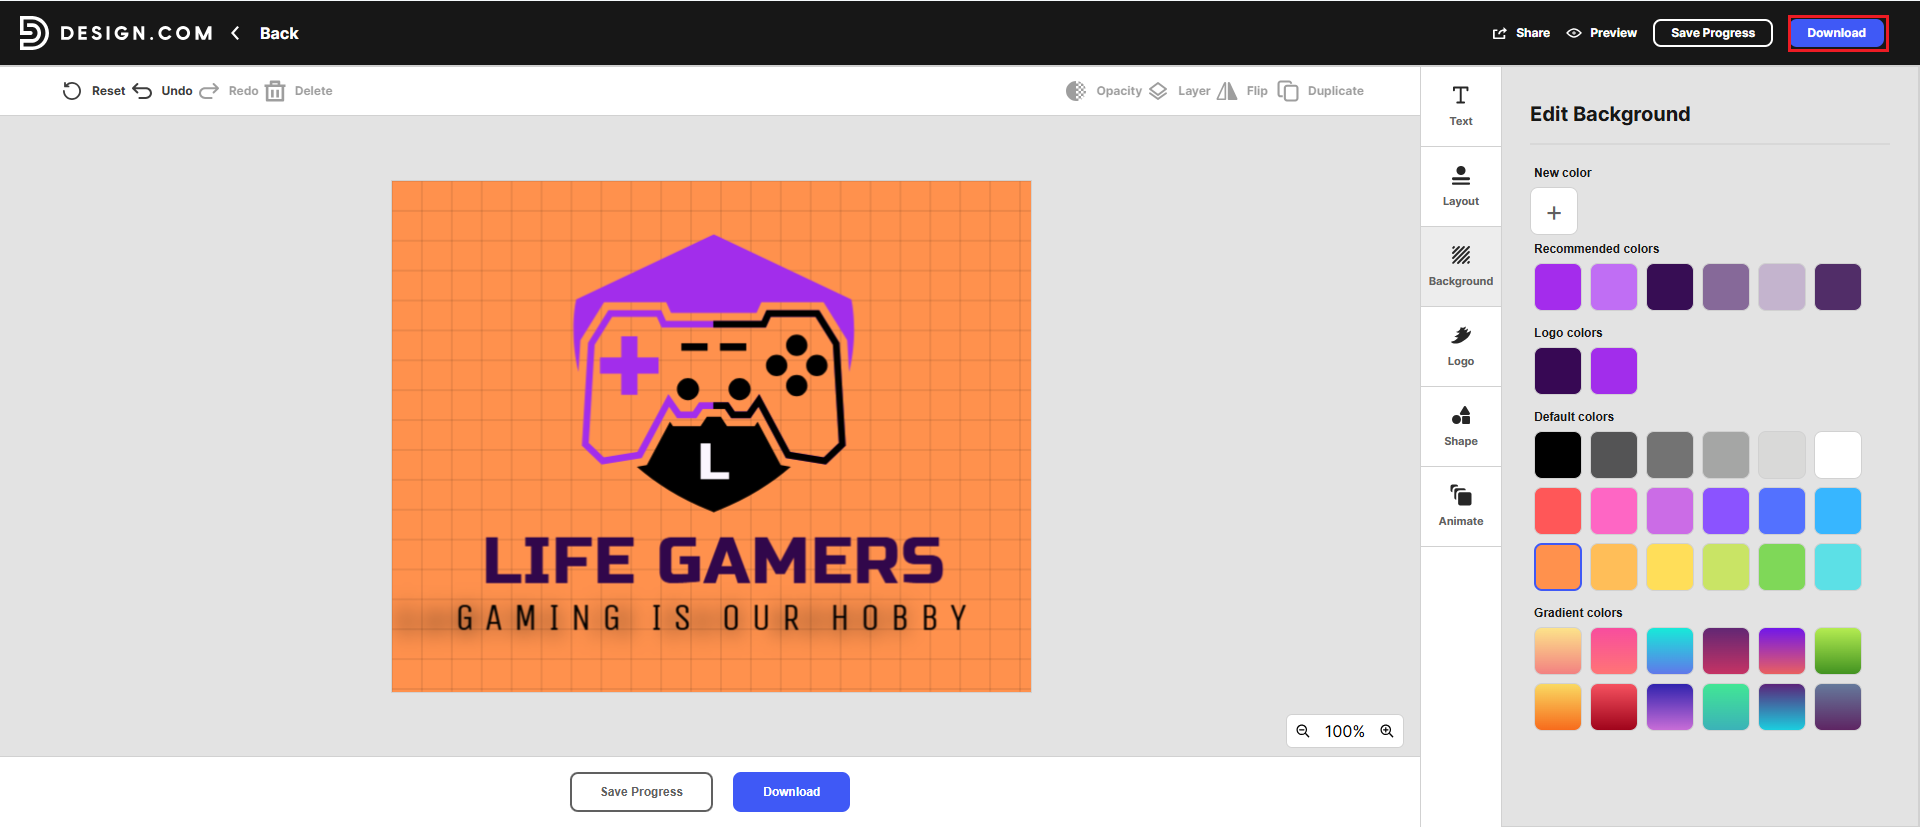This screenshot has width=1920, height=827.
Task: Click the Download button in the header
Action: [x=1837, y=33]
